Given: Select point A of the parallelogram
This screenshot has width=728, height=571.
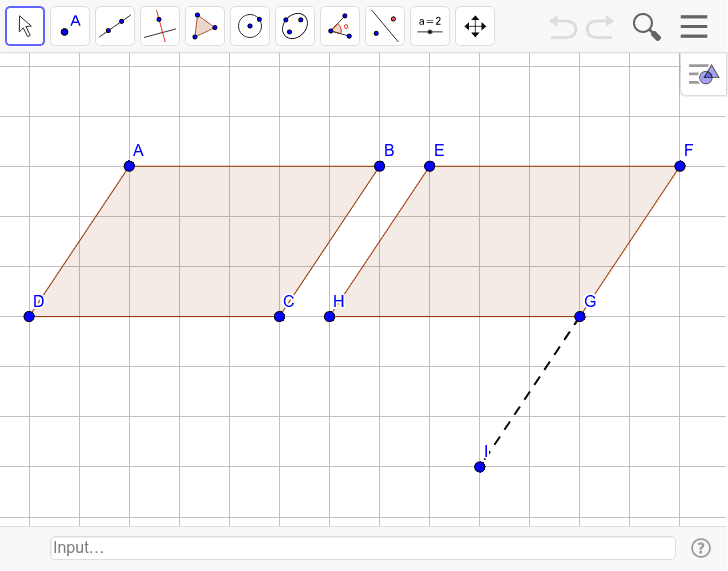Looking at the screenshot, I should (129, 166).
